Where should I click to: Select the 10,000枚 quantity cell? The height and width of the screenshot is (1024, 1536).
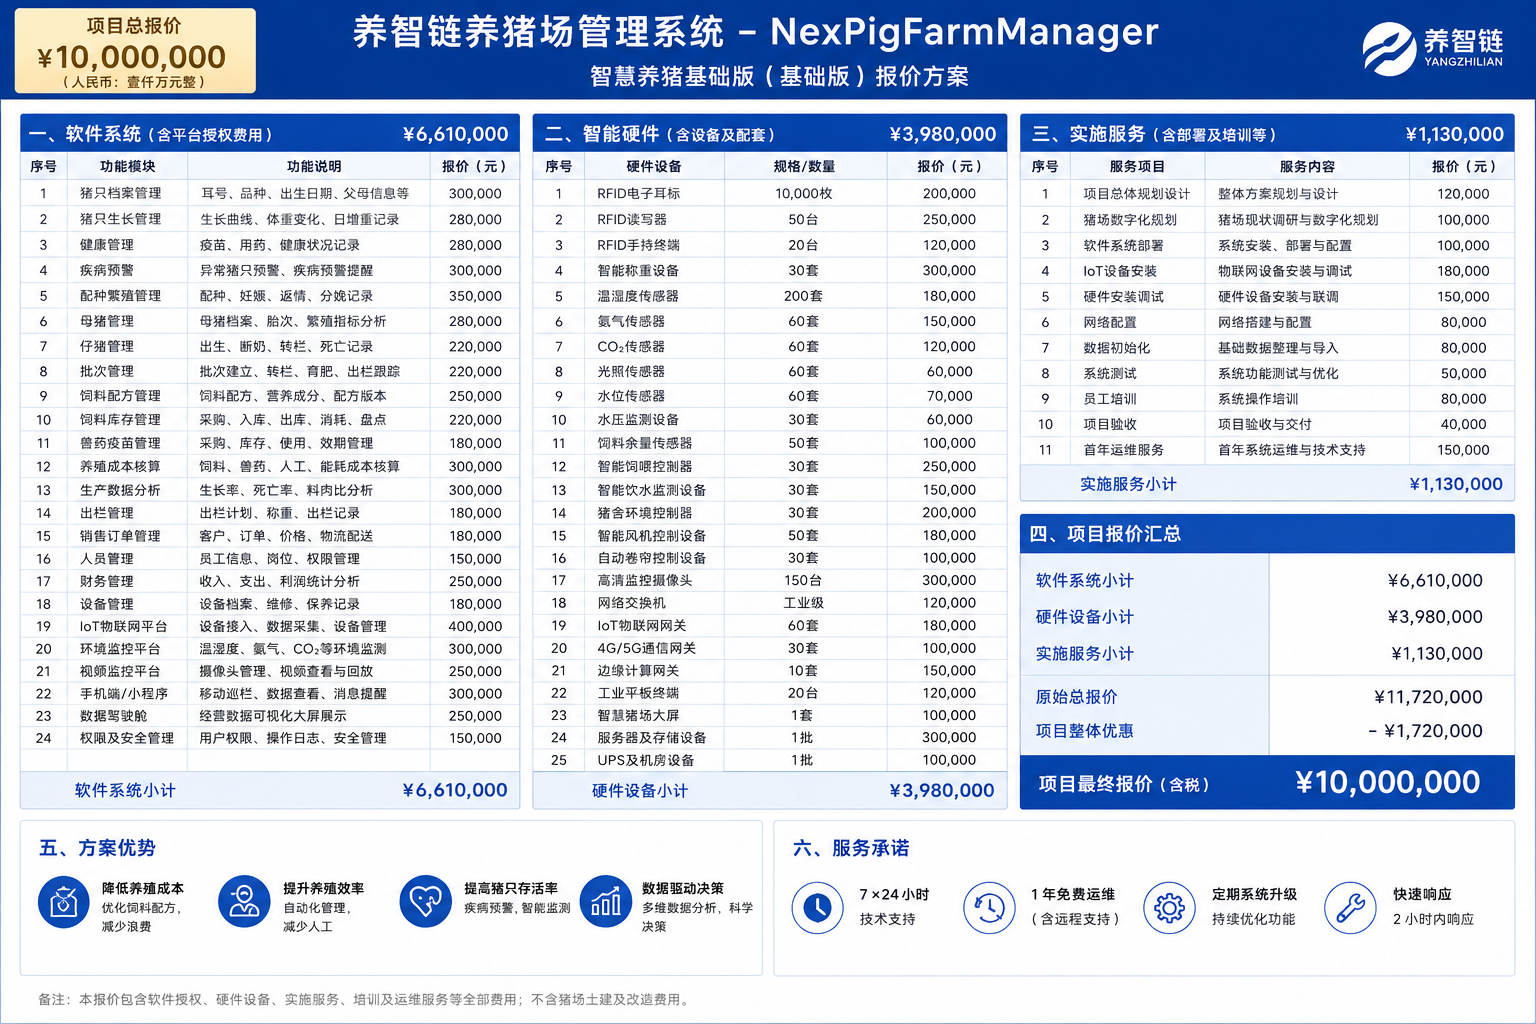pyautogui.click(x=804, y=194)
